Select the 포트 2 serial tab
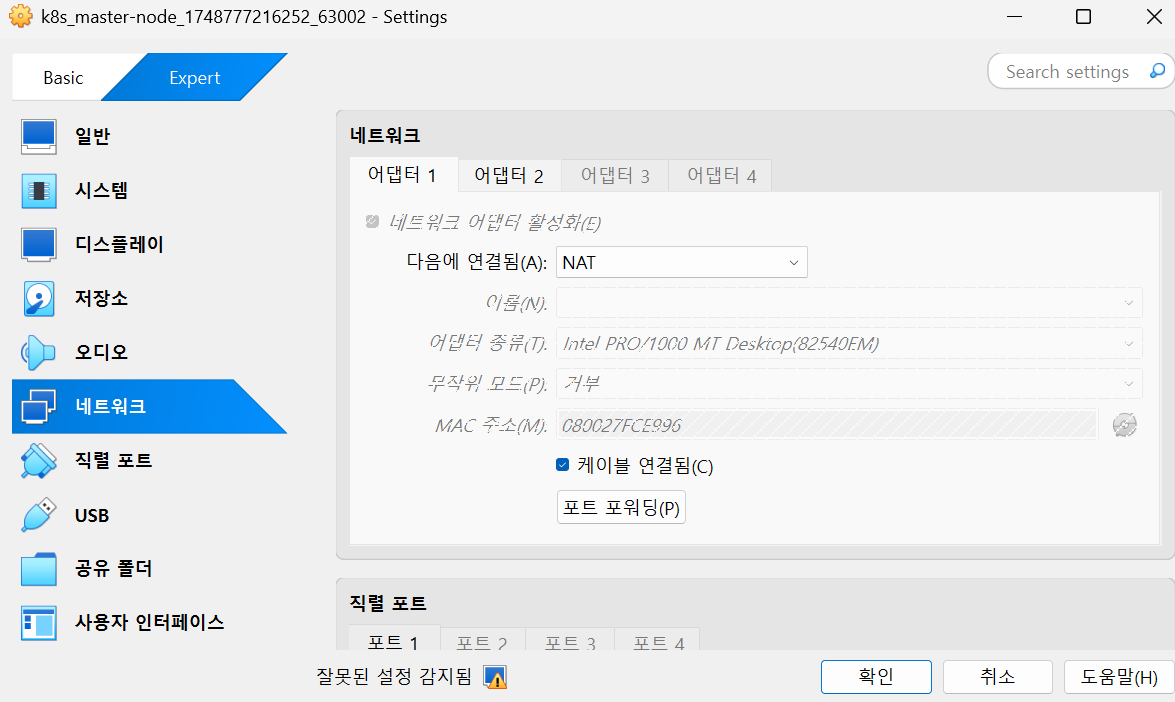The width and height of the screenshot is (1175, 702). [x=482, y=642]
